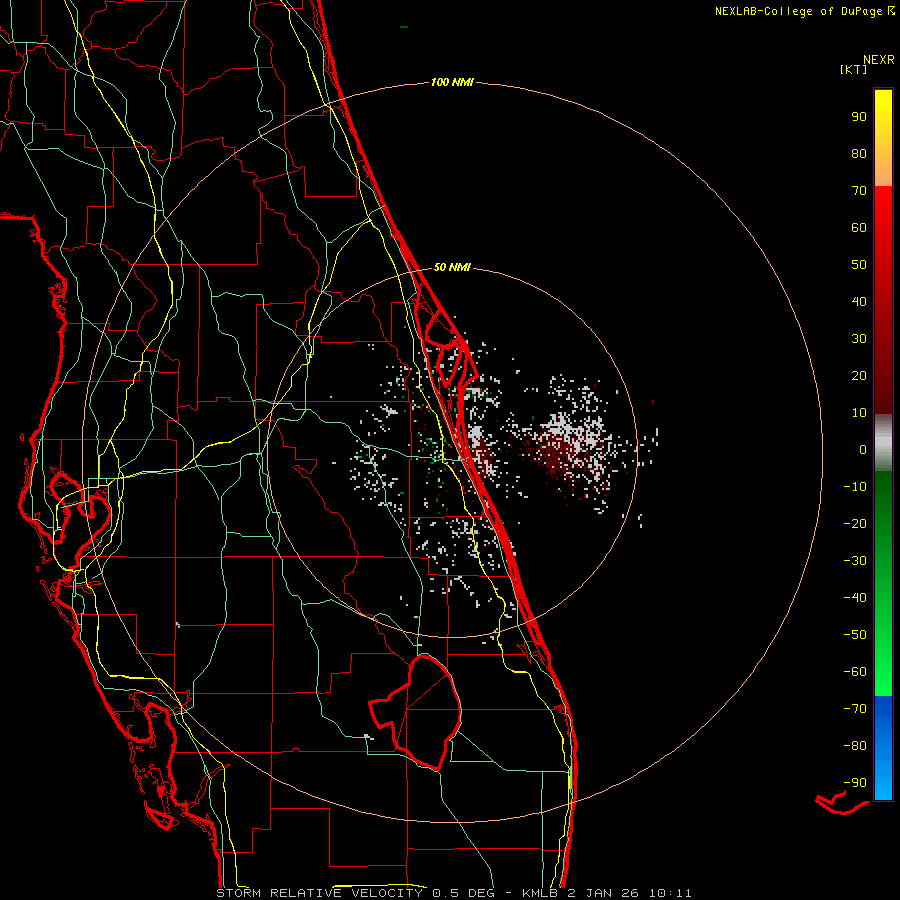Viewport: 900px width, 900px height.
Task: Click the -60 value on velocity scale
Action: pos(855,672)
